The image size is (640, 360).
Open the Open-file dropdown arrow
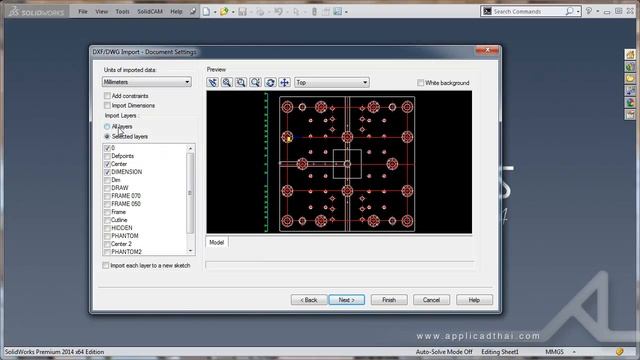click(x=233, y=12)
